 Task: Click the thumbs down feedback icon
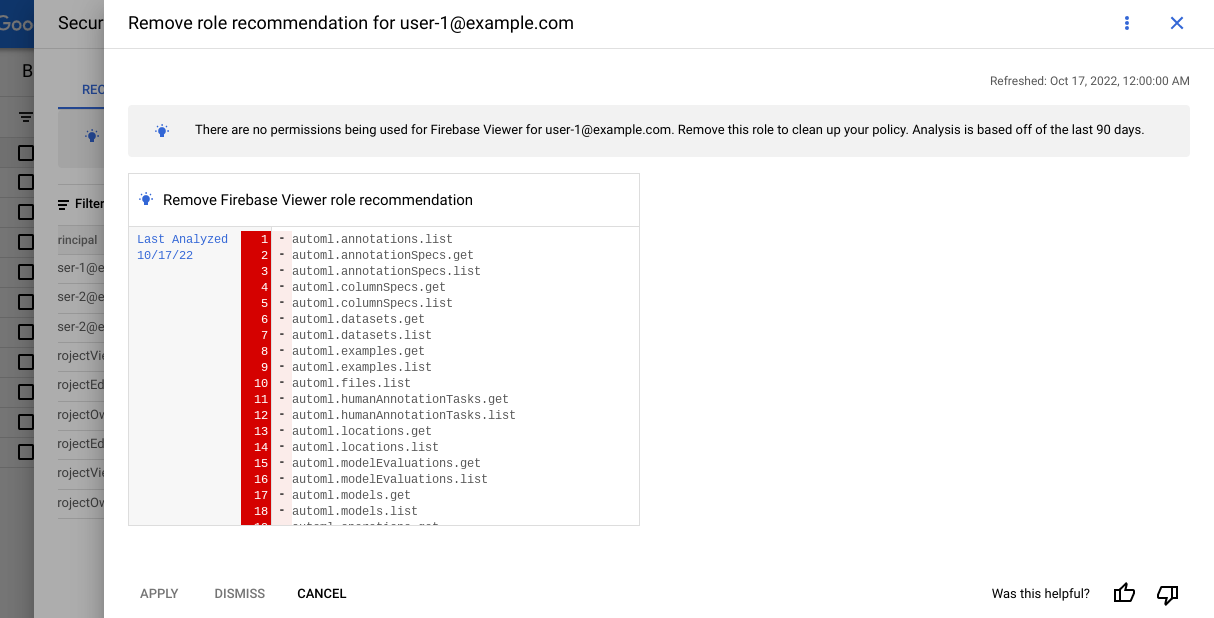pos(1167,594)
